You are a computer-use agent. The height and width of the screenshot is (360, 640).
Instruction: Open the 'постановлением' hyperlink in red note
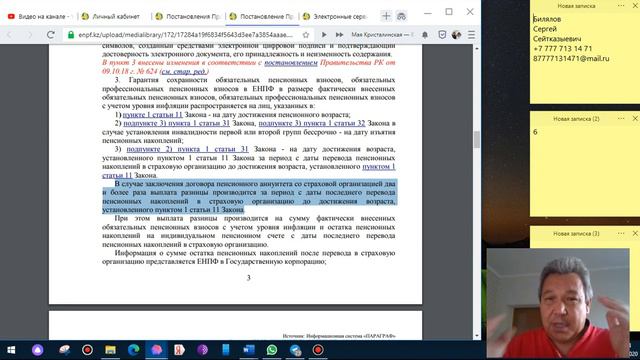click(x=291, y=62)
